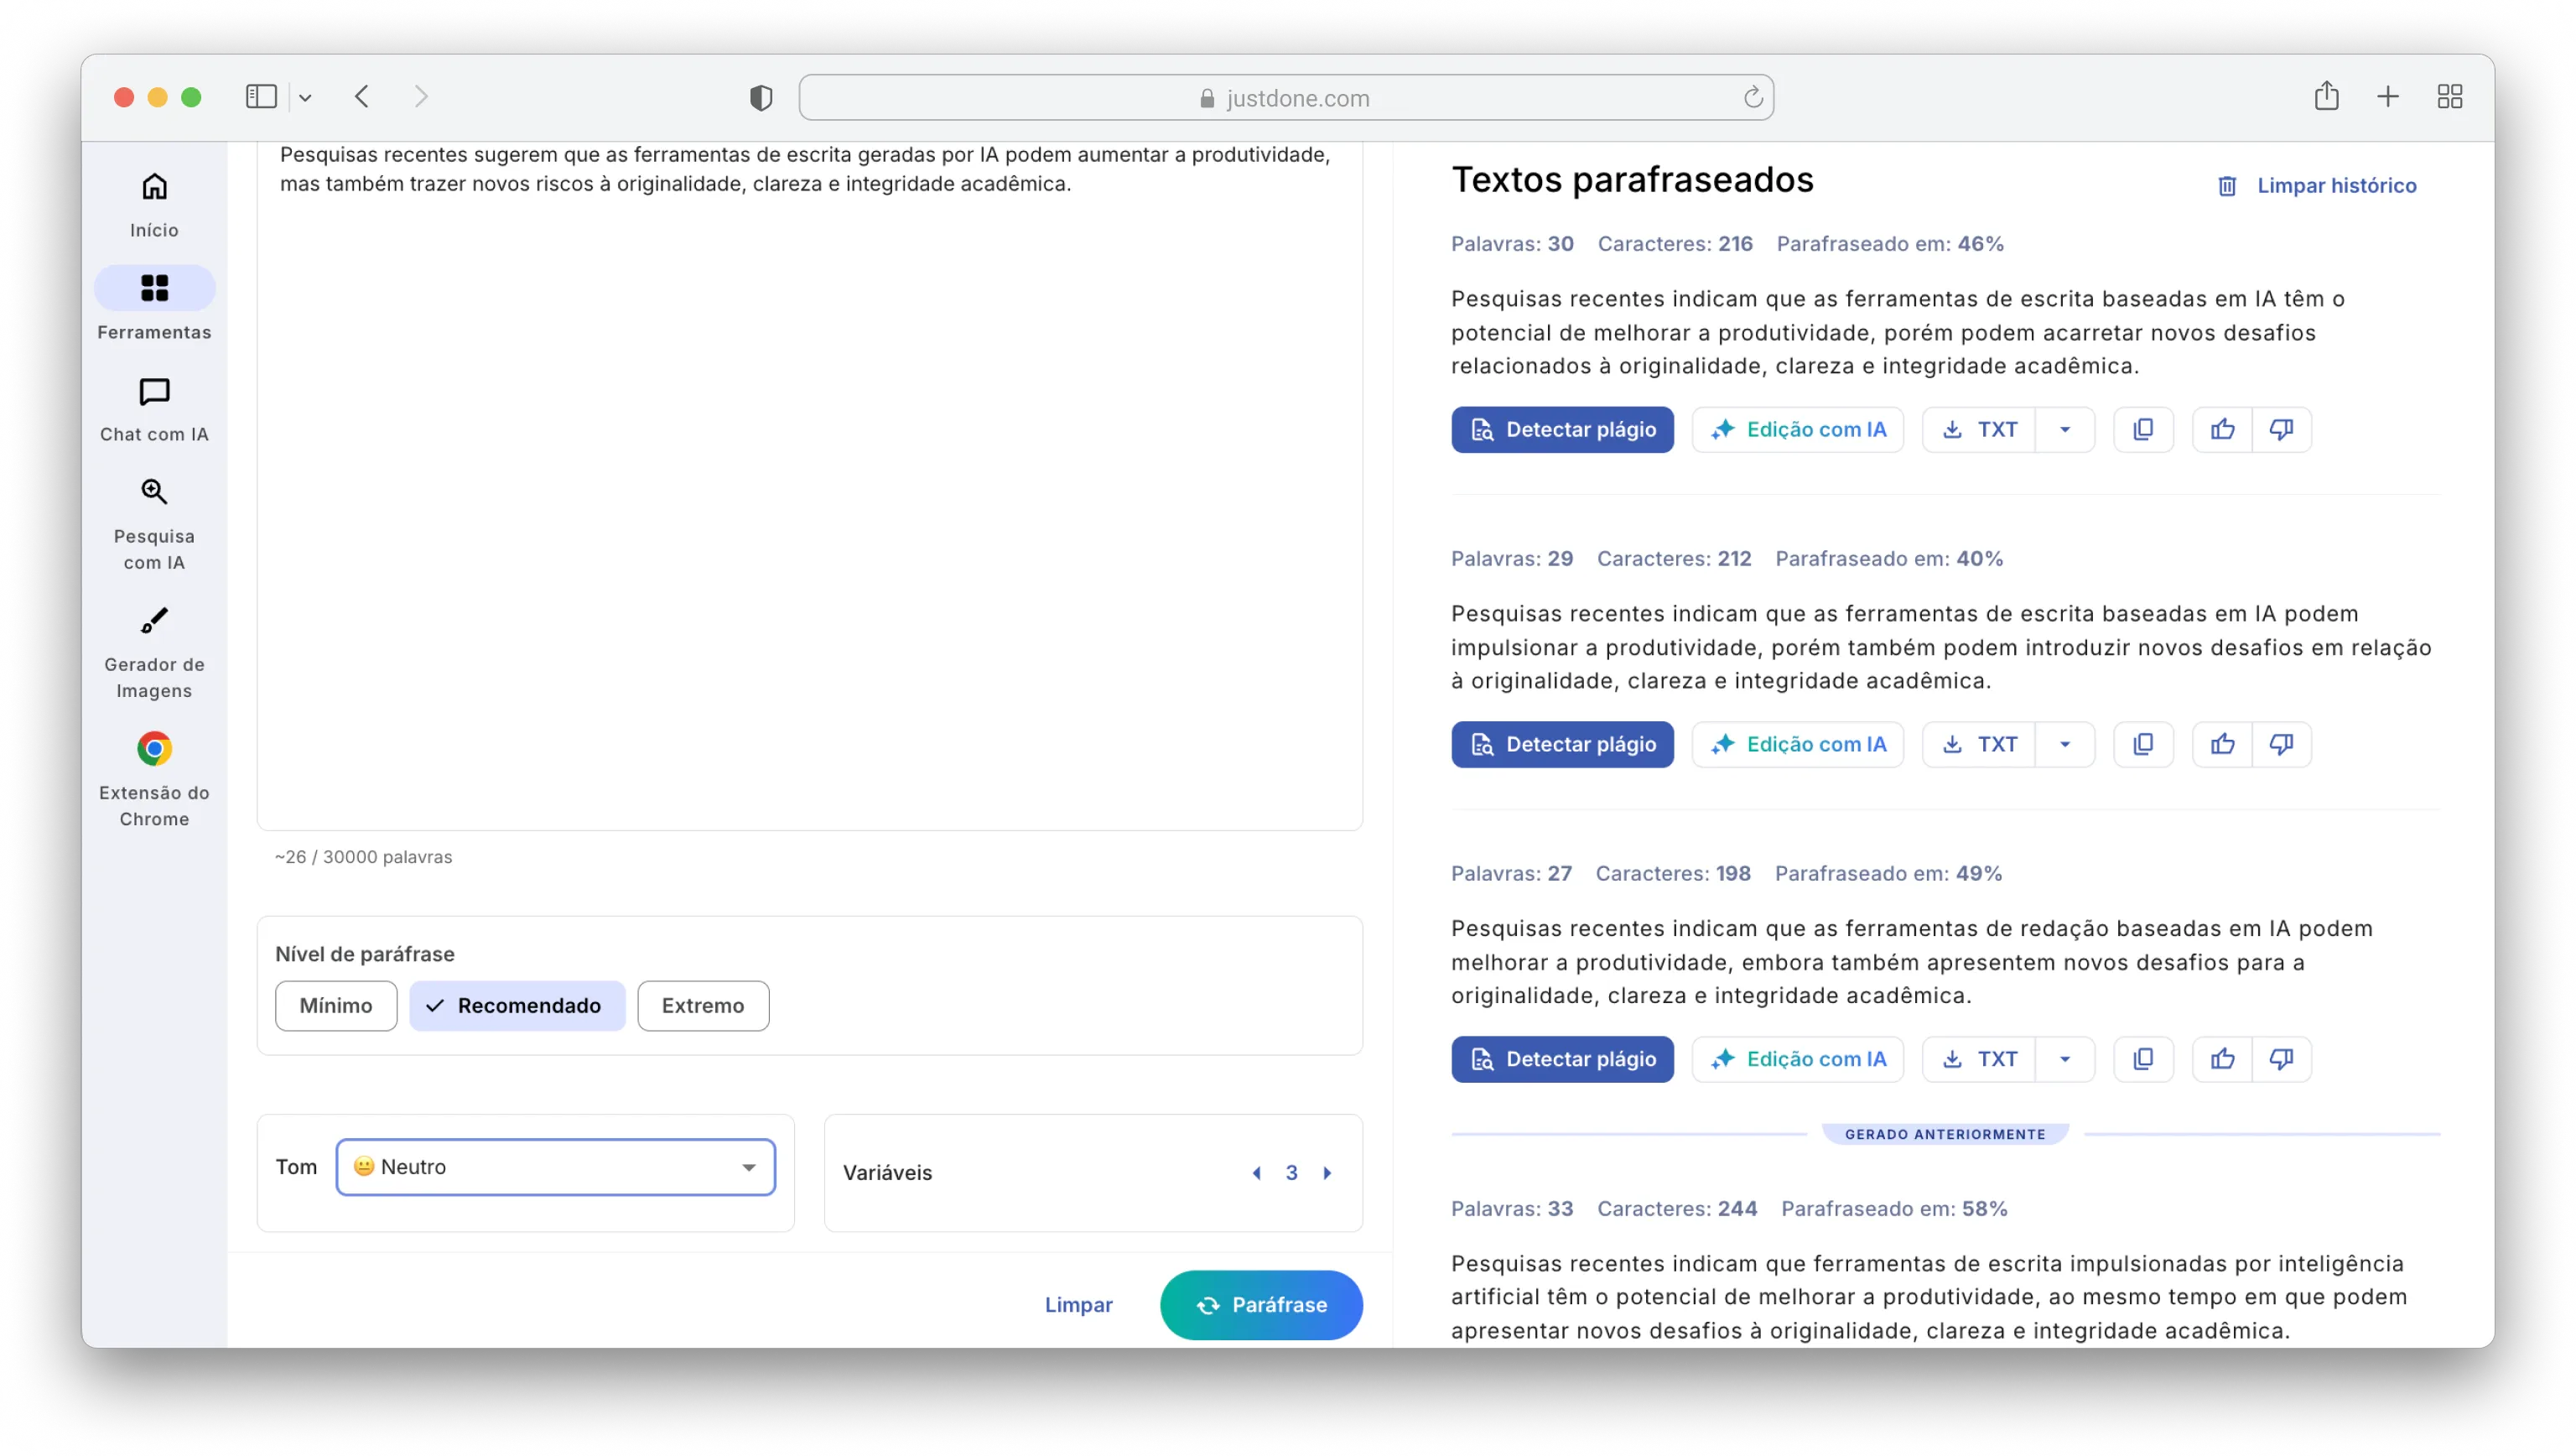
Task: Open the Gerador de Imagens tool
Action: 154,652
